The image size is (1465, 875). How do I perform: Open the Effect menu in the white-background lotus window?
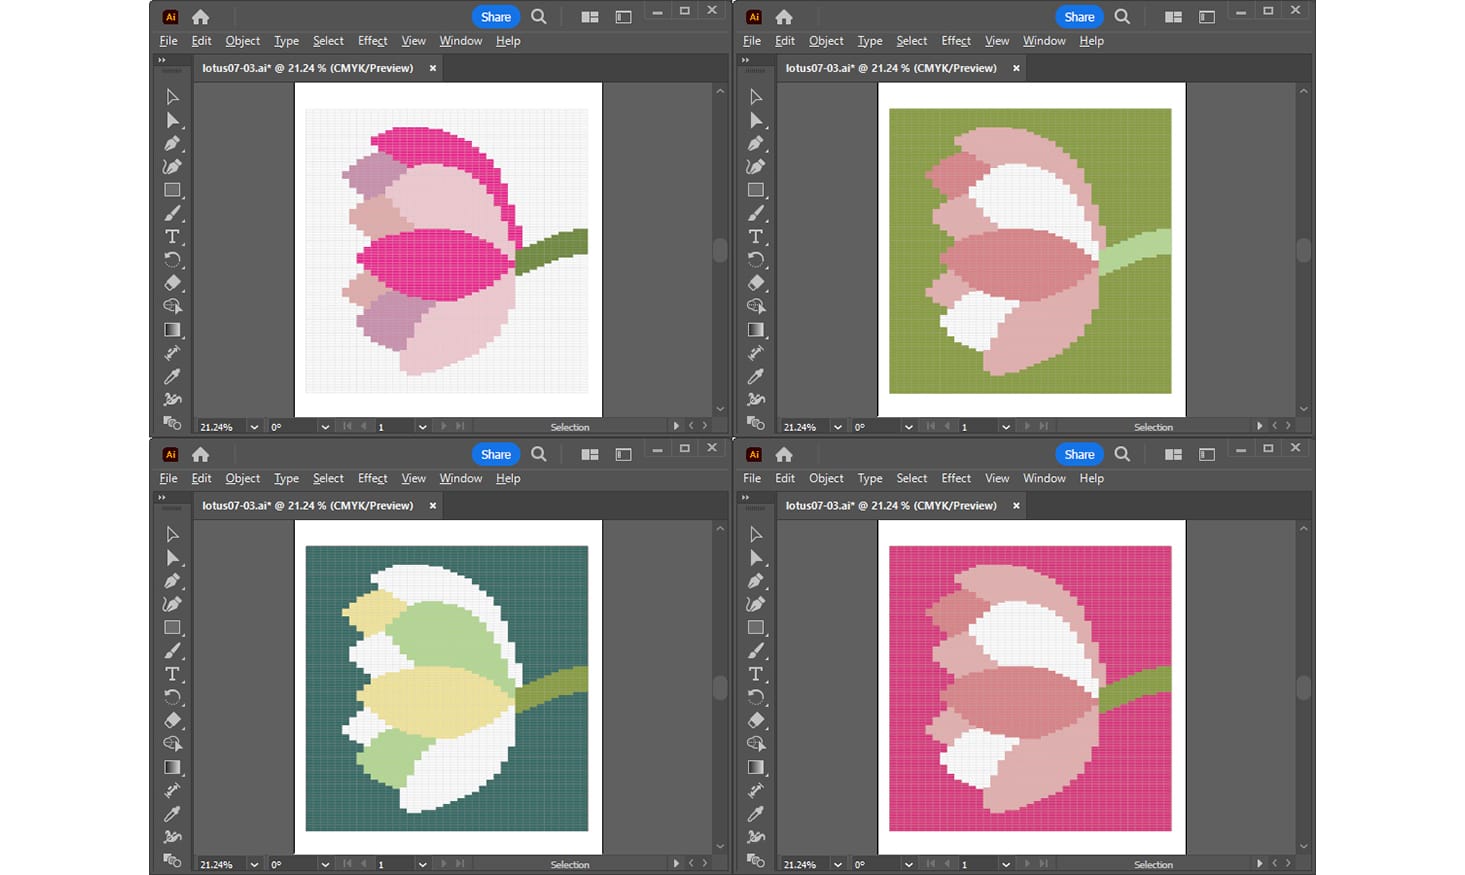[x=372, y=41]
